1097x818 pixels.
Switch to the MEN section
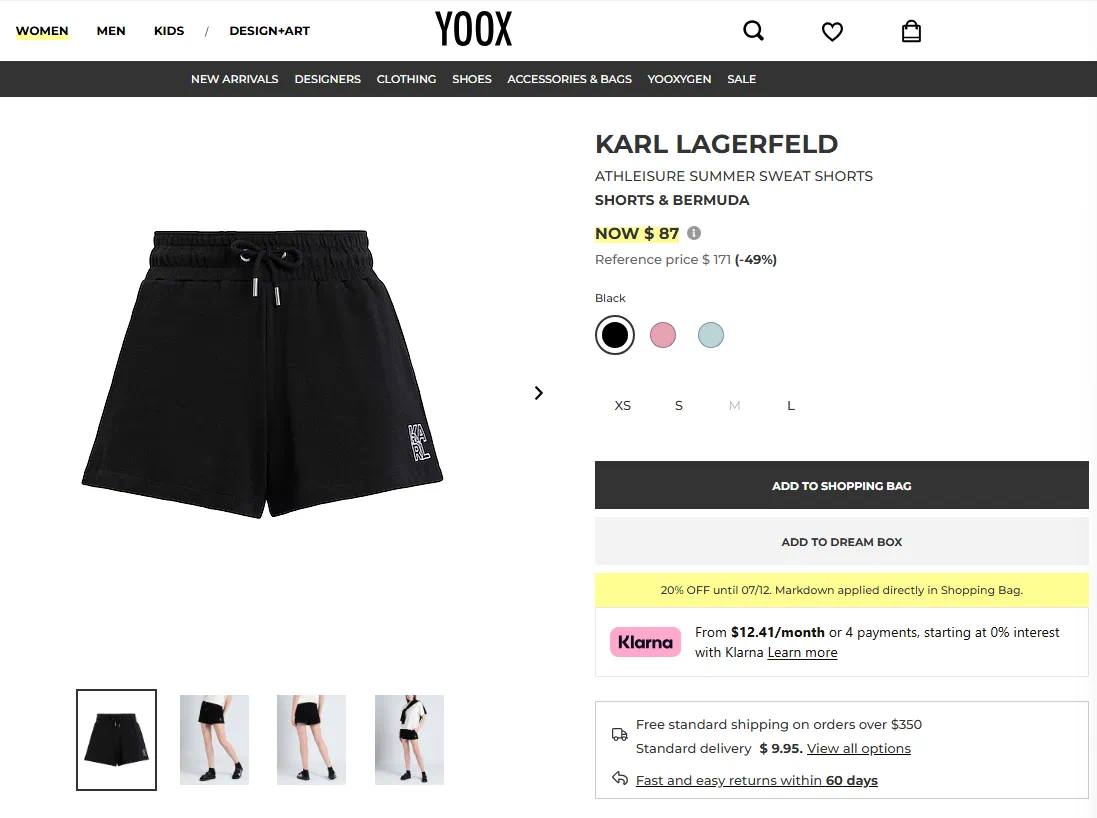click(x=111, y=31)
